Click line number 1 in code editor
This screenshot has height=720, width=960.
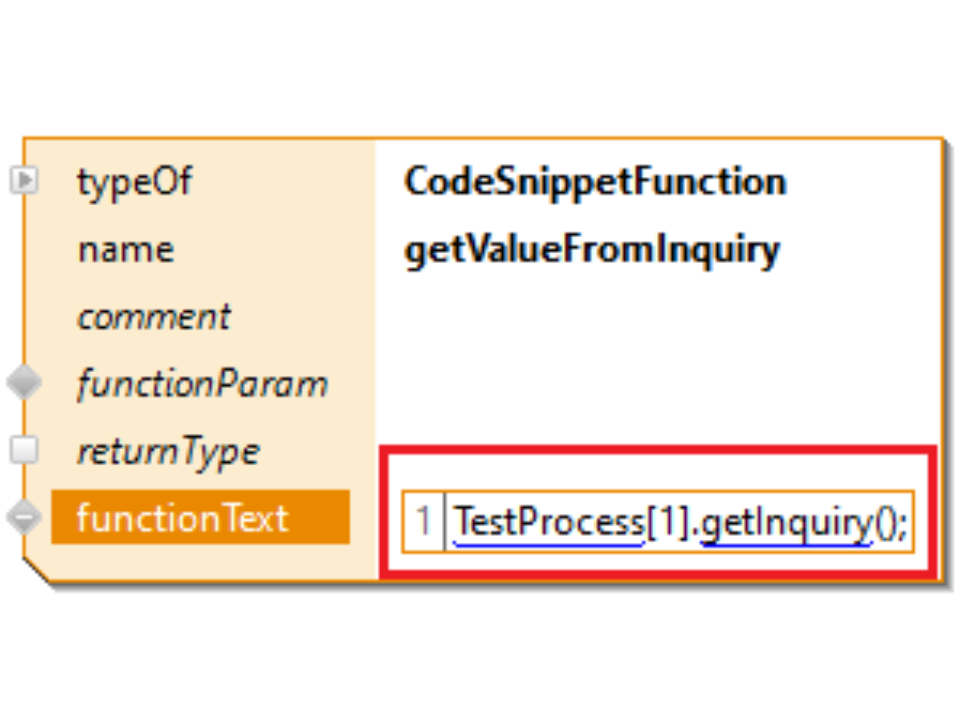[x=423, y=521]
